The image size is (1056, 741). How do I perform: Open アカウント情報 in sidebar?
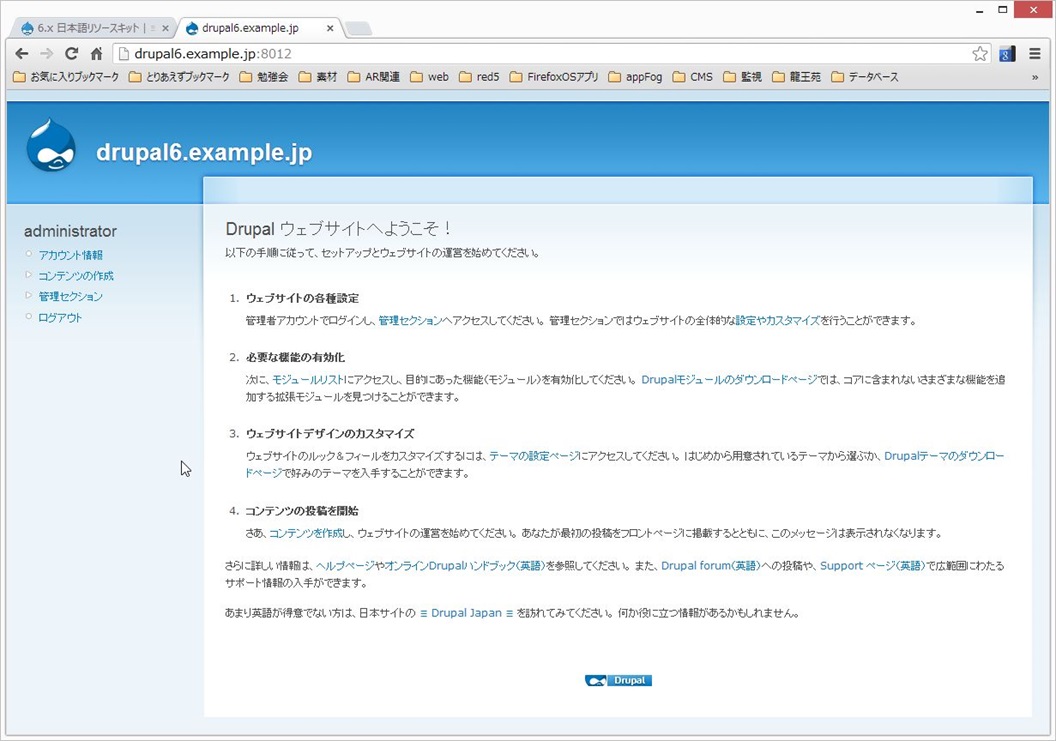coord(71,255)
